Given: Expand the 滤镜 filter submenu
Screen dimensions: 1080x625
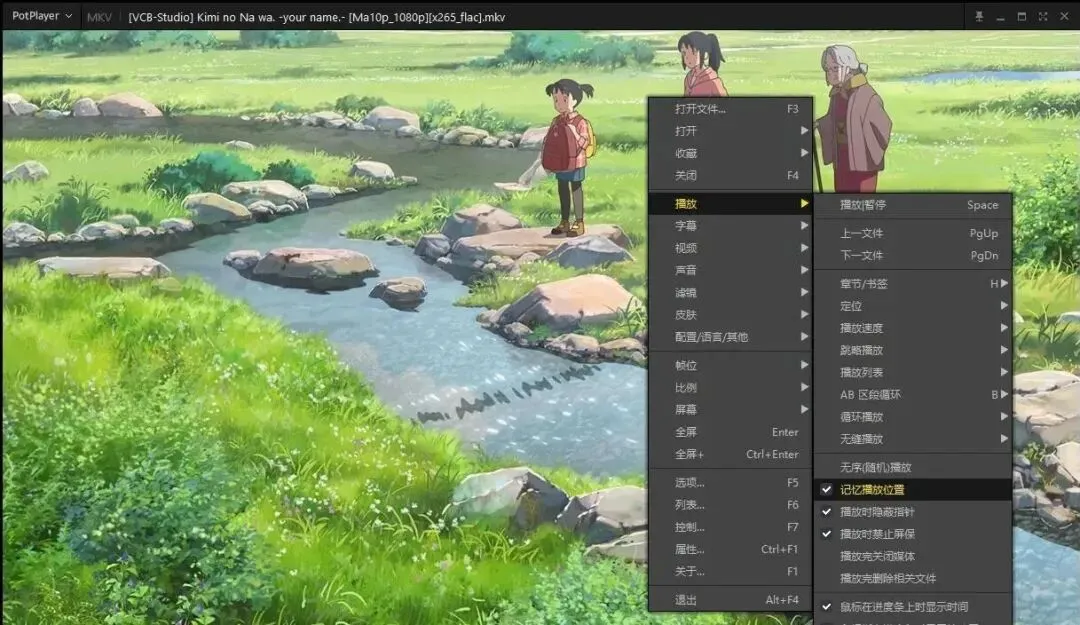Looking at the screenshot, I should click(x=731, y=292).
